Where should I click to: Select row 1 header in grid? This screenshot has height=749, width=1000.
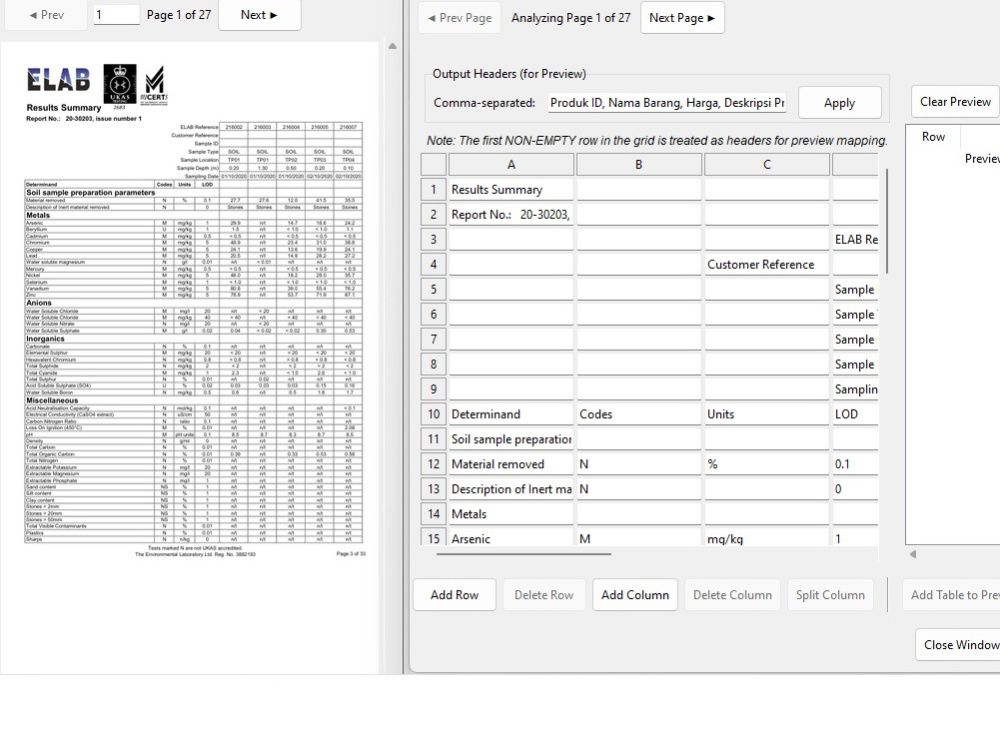[434, 189]
